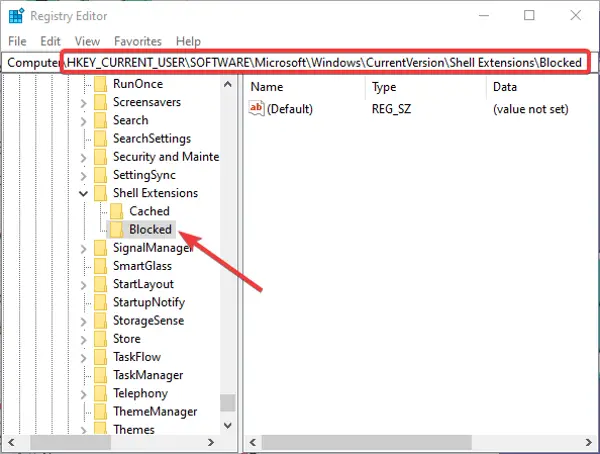Click the (Default) string value icon
Image resolution: width=600 pixels, height=454 pixels.
tap(256, 108)
